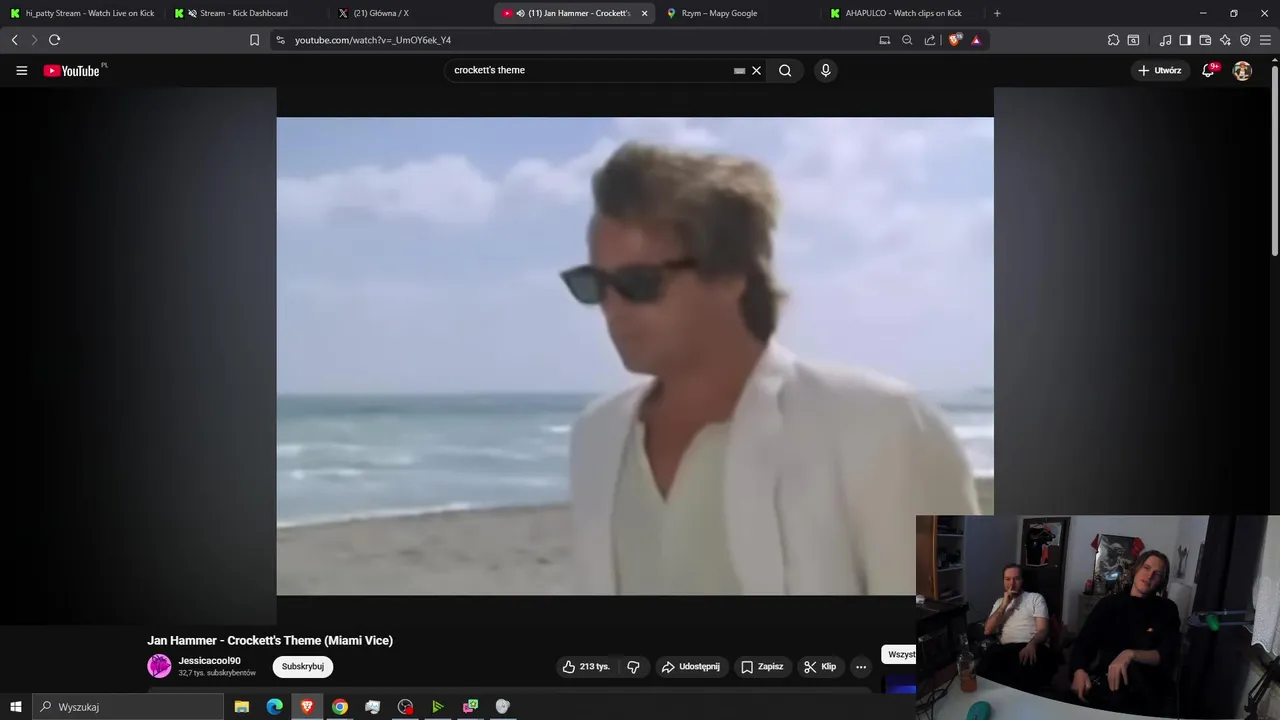Toggle the browser sidebar panel
This screenshot has width=1280, height=720.
click(x=1185, y=40)
